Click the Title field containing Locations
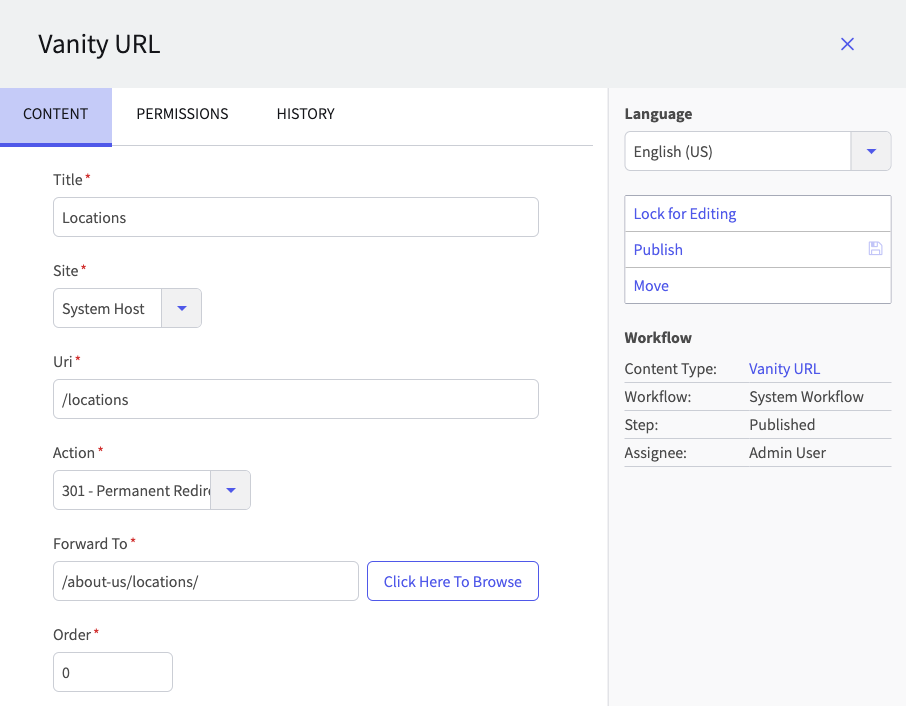This screenshot has width=906, height=706. [x=295, y=217]
